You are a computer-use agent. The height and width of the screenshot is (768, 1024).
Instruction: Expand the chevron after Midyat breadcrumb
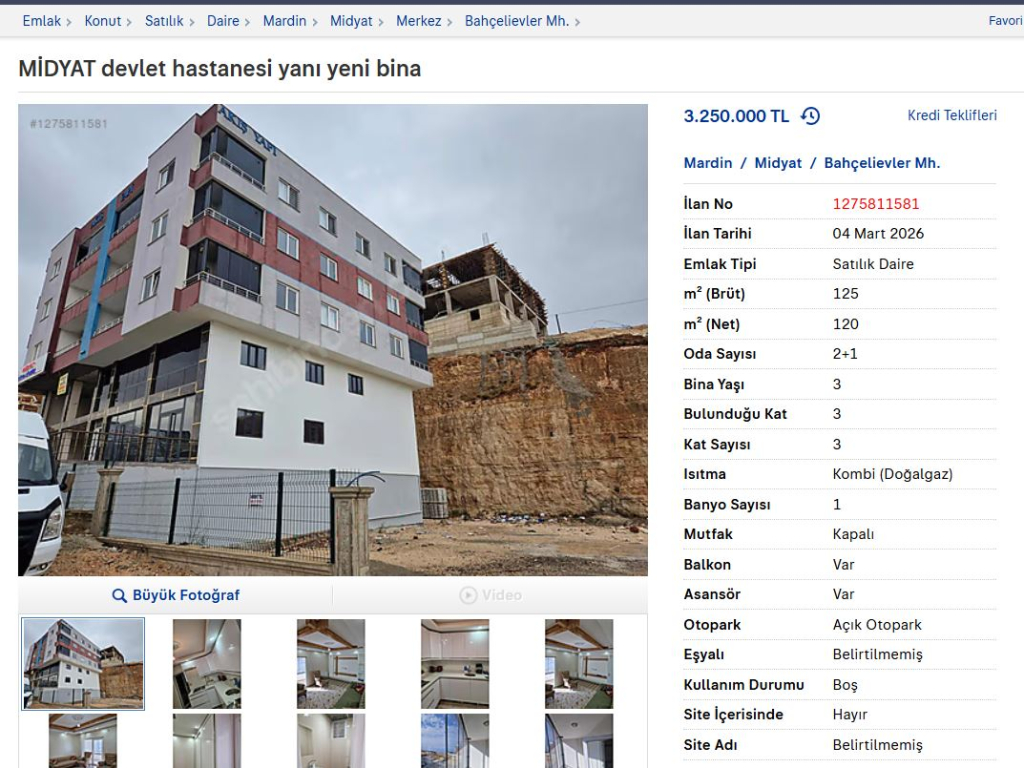[381, 22]
